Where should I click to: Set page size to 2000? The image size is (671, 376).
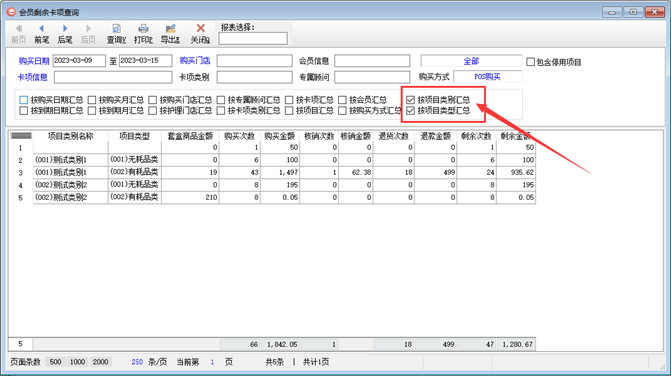[x=101, y=362]
